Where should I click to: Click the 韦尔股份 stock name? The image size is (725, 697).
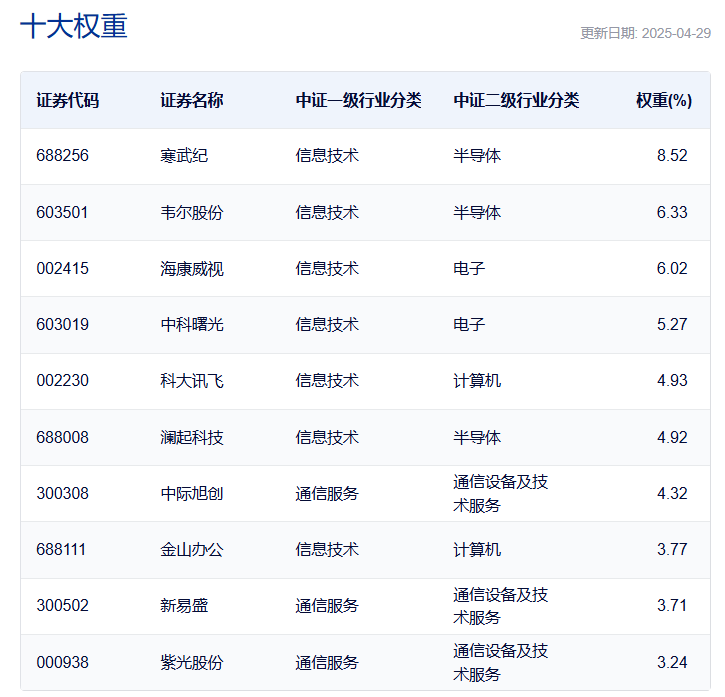(192, 212)
